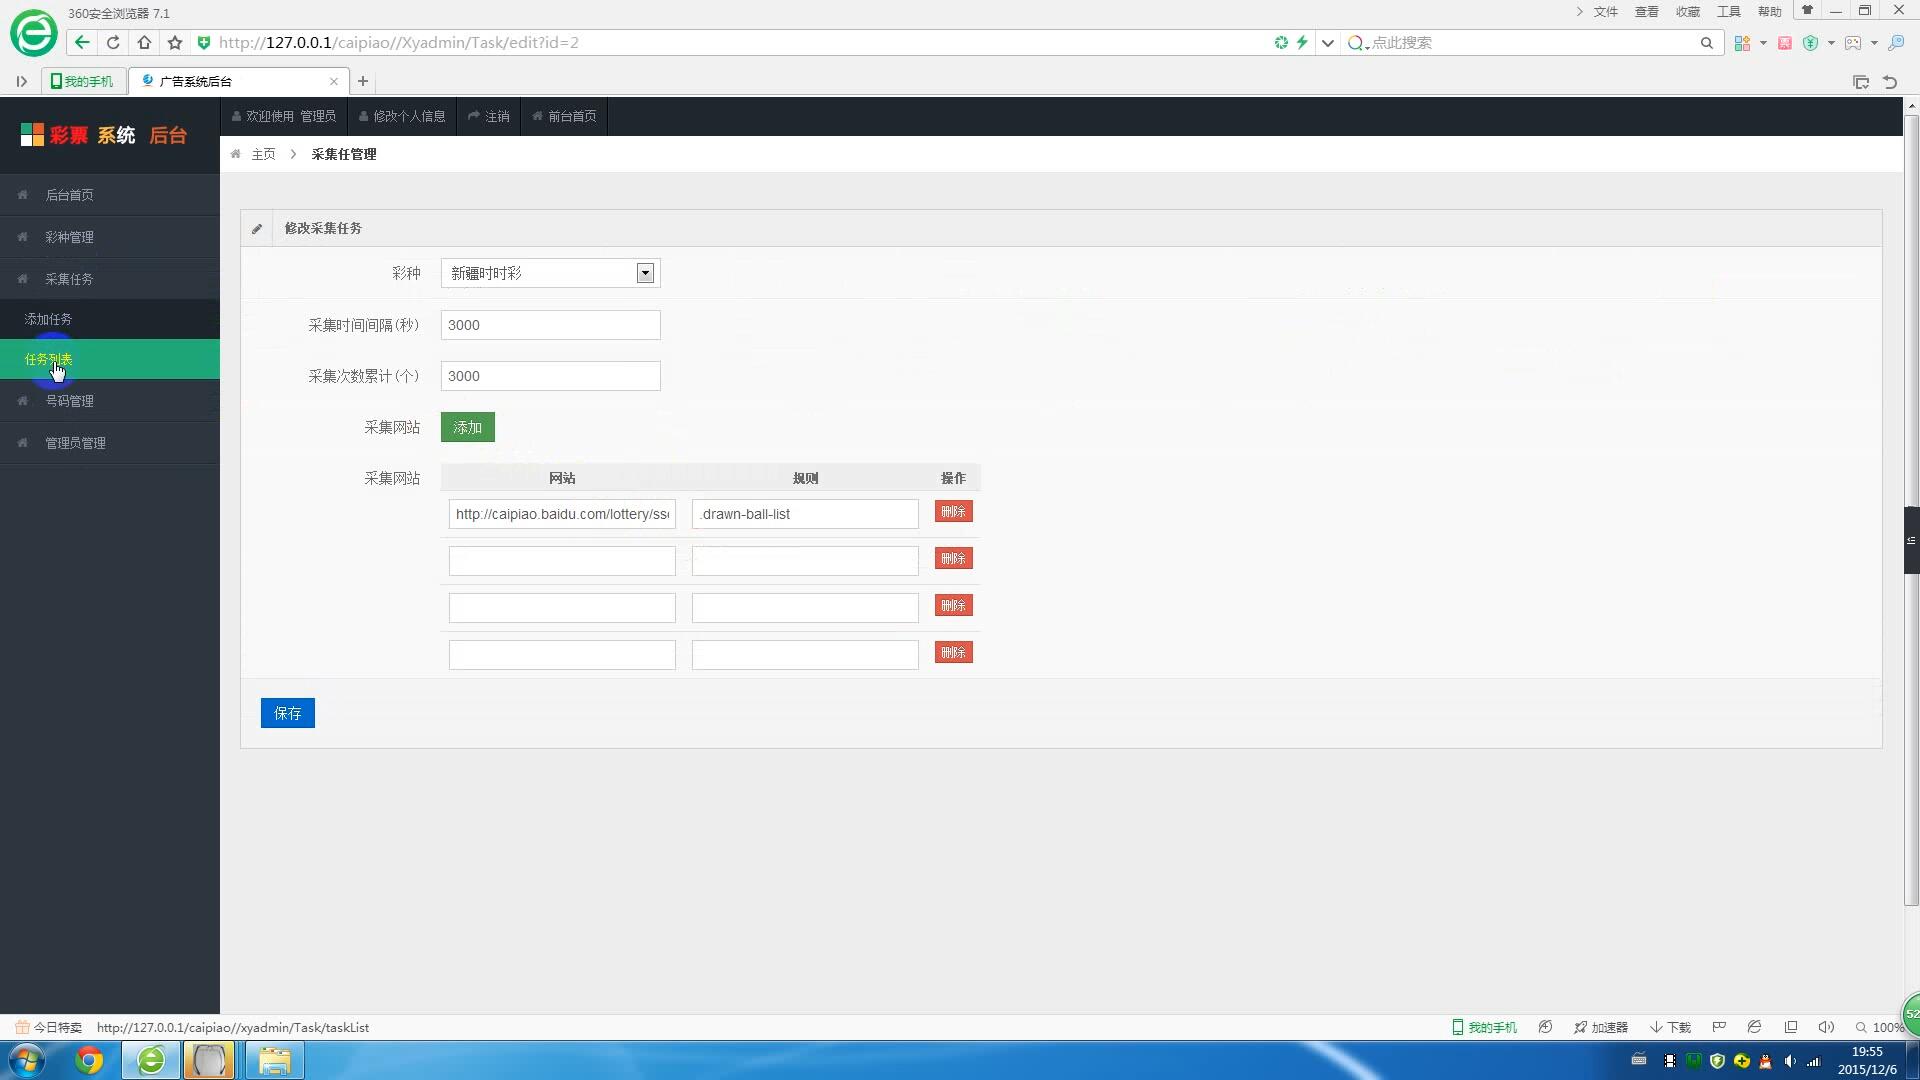Open 号码管理 in the sidebar
The height and width of the screenshot is (1080, 1920).
pos(110,401)
